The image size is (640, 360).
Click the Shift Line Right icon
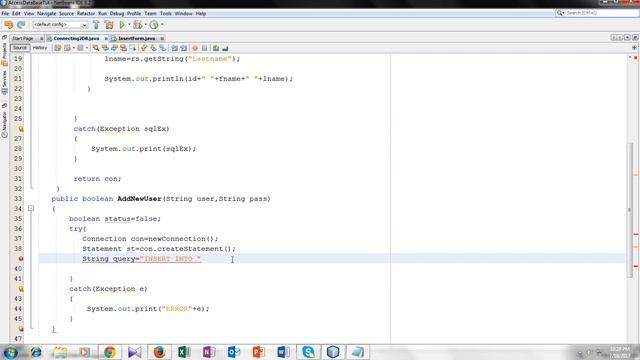(x=184, y=48)
